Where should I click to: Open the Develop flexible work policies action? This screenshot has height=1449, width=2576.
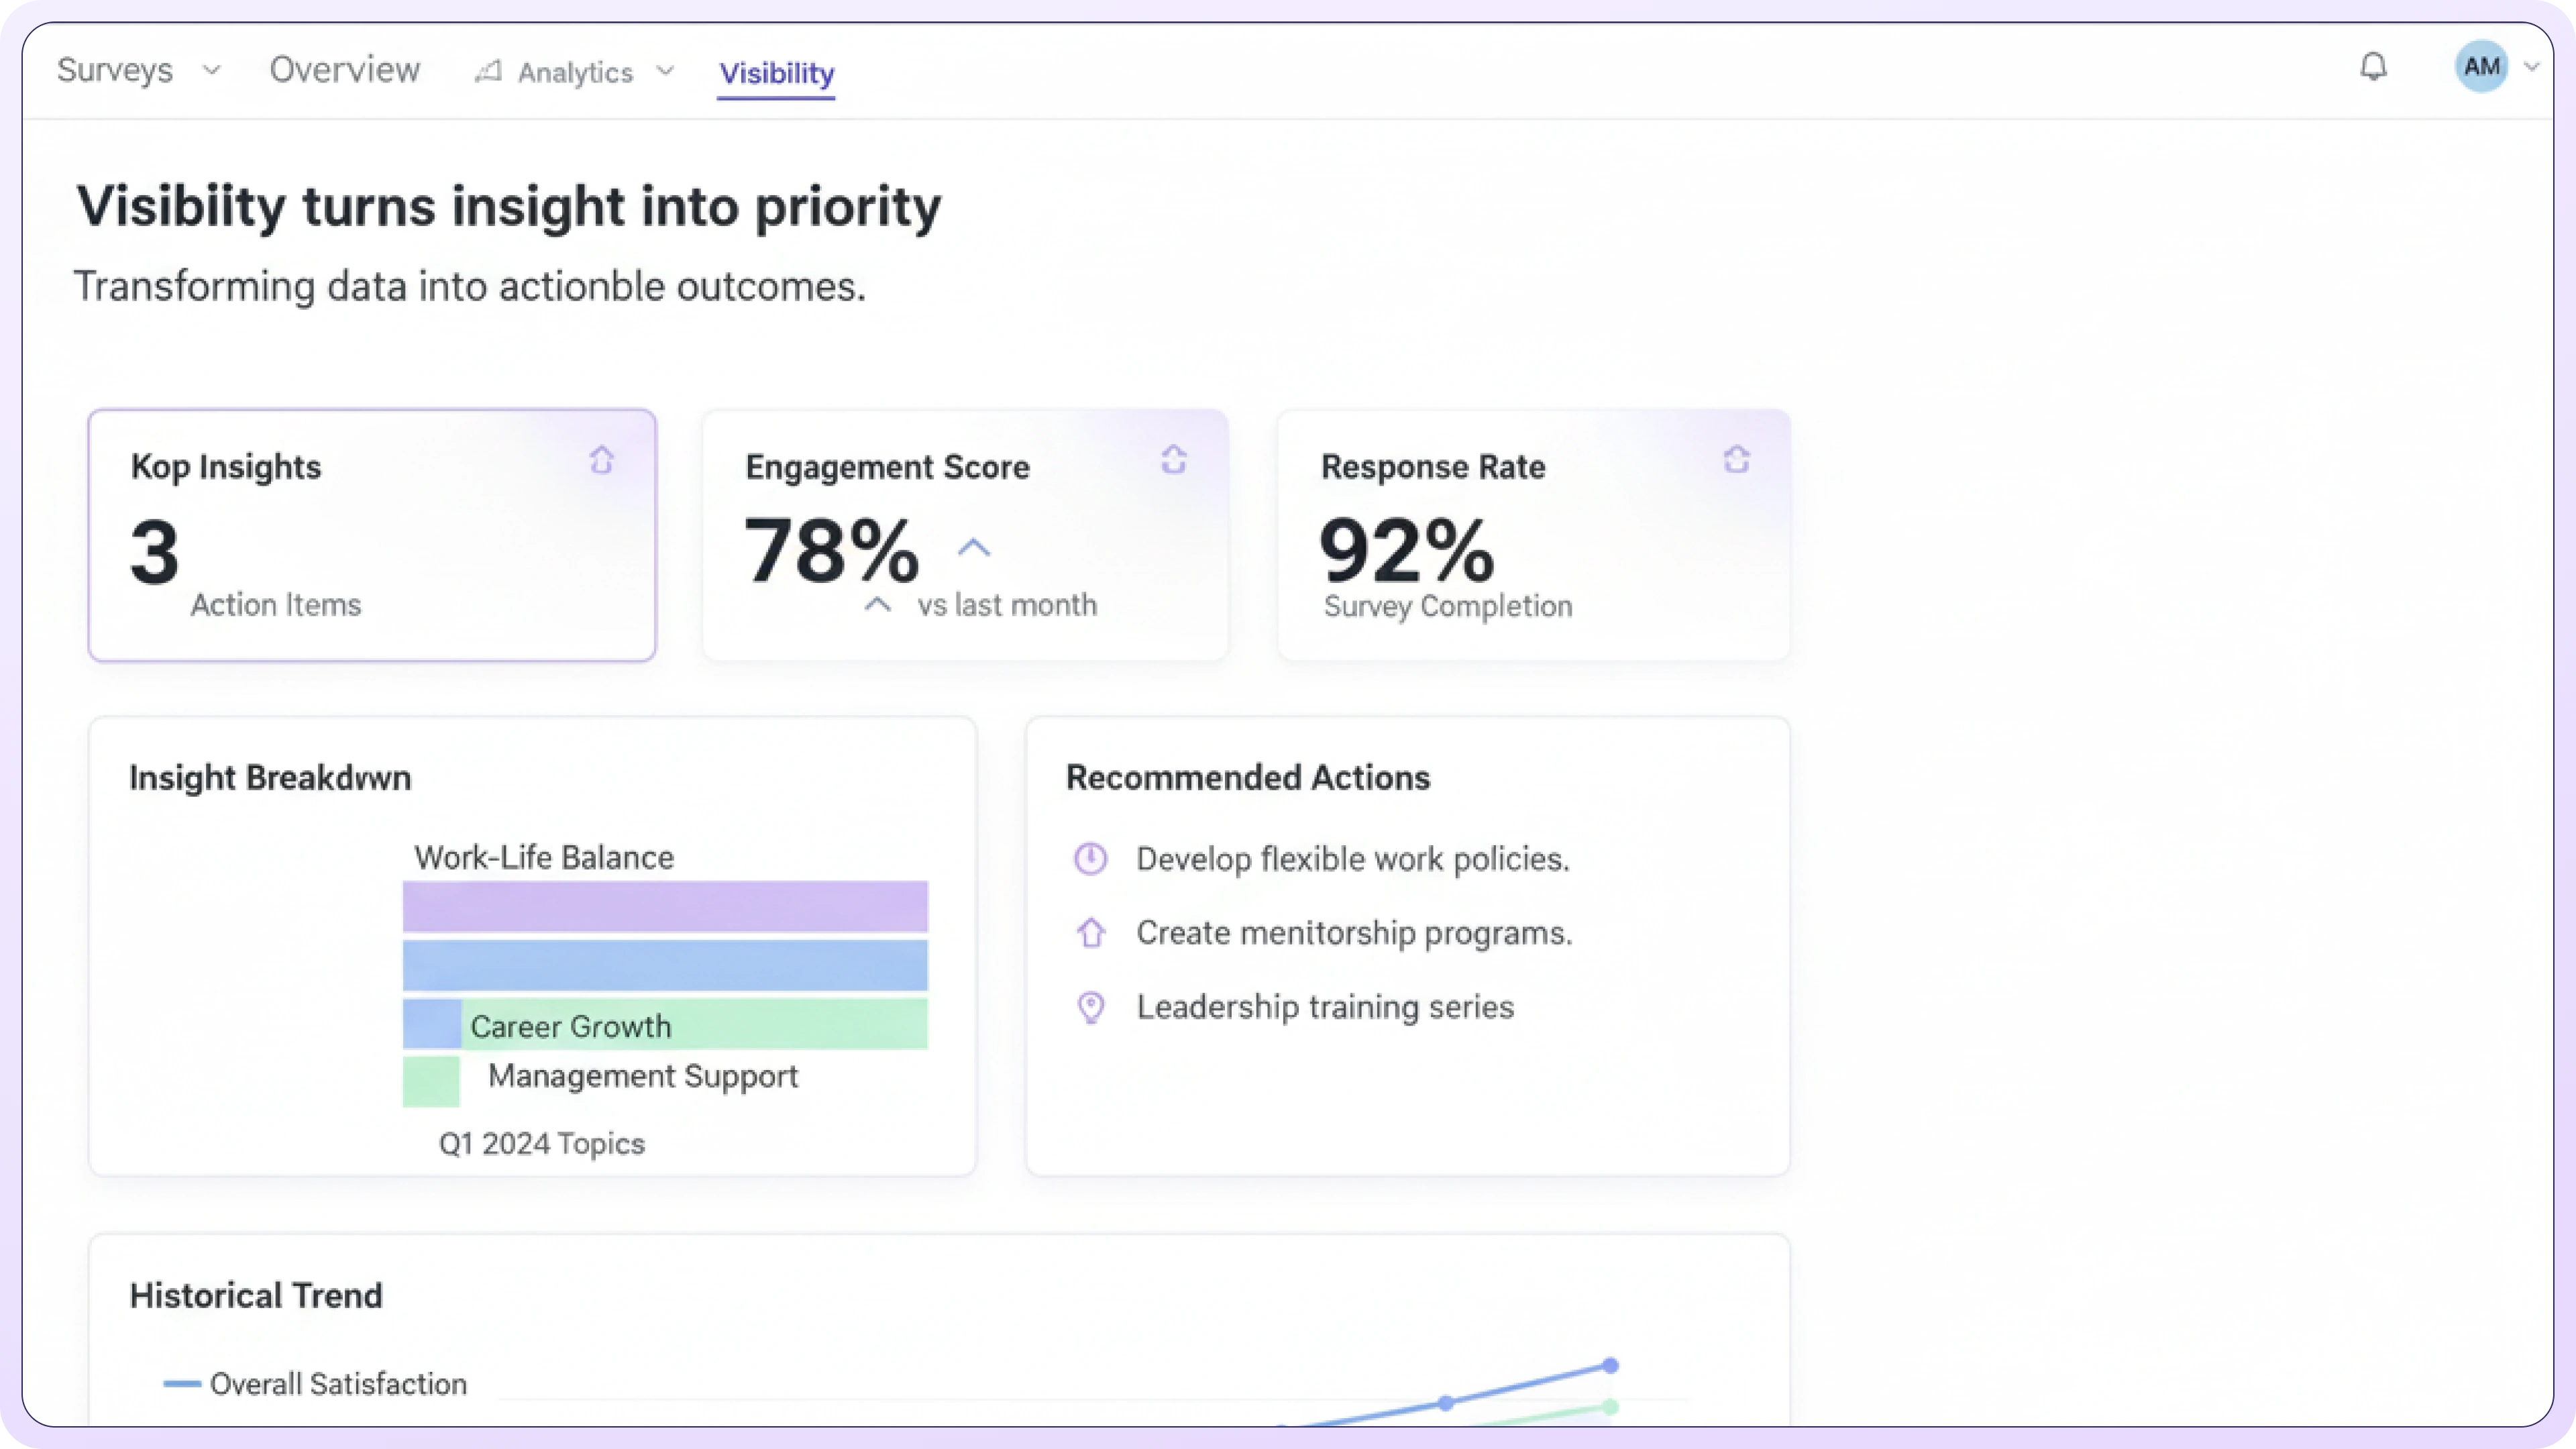1352,859
